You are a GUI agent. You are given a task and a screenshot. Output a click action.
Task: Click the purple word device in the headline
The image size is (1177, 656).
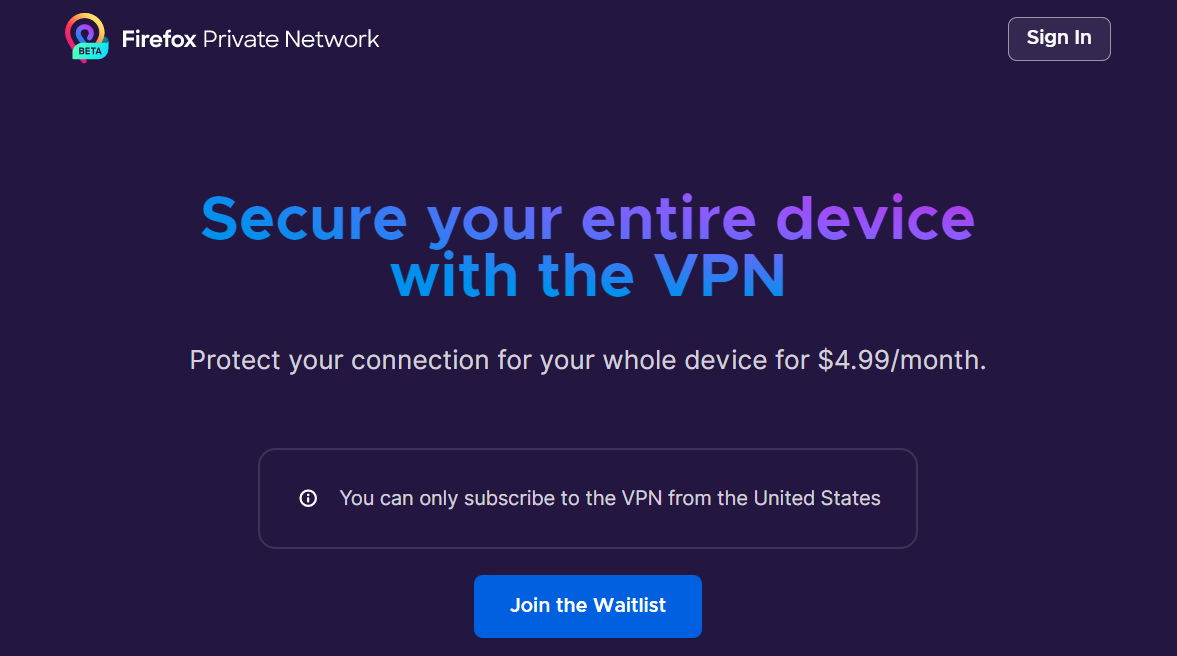point(875,219)
